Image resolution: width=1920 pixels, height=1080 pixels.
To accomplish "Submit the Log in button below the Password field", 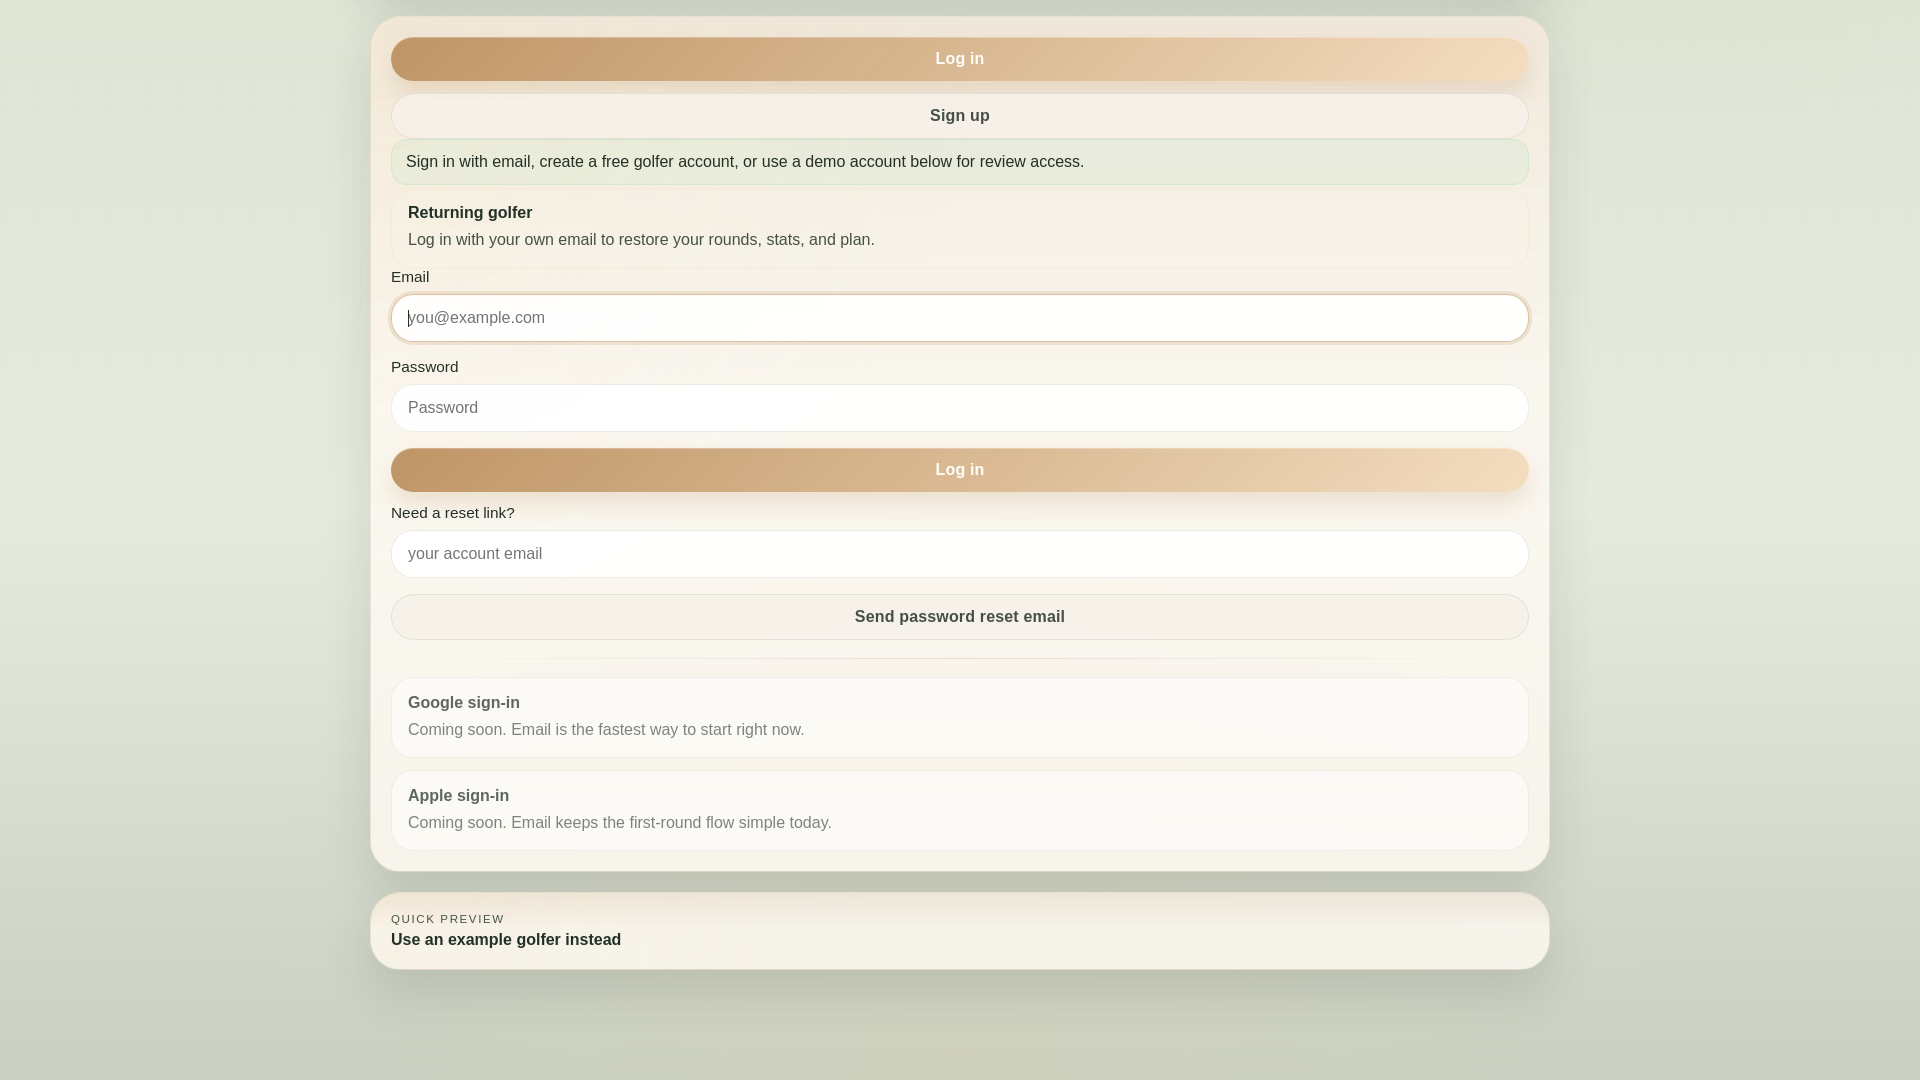I will 959,470.
